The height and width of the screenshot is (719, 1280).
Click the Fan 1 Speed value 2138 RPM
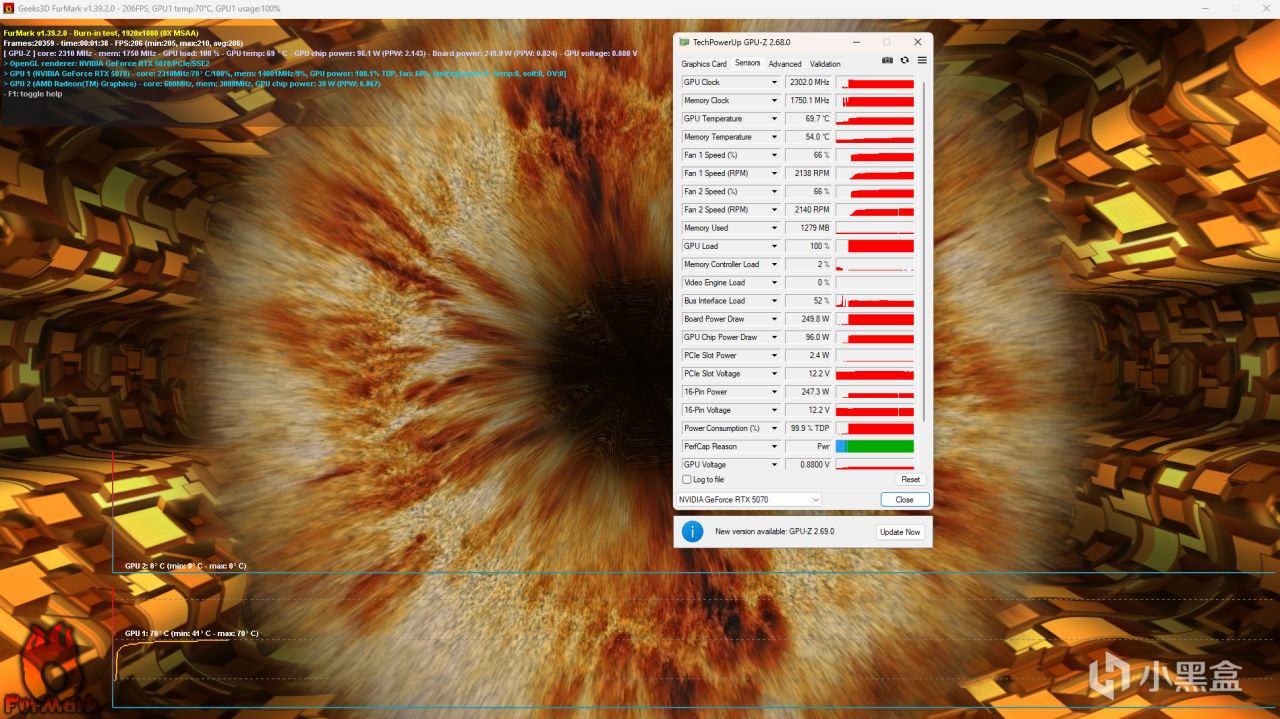[x=808, y=173]
